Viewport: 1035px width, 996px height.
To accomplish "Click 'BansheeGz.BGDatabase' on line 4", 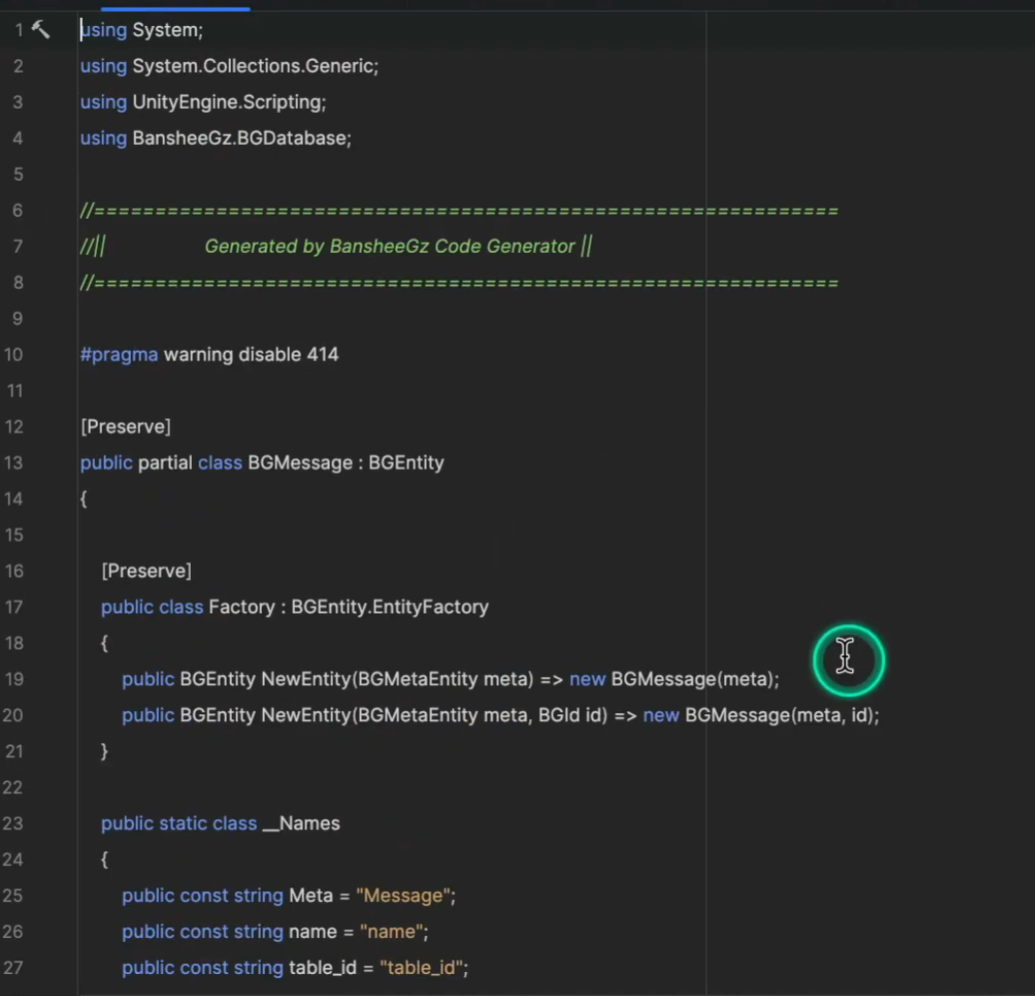I will 239,138.
